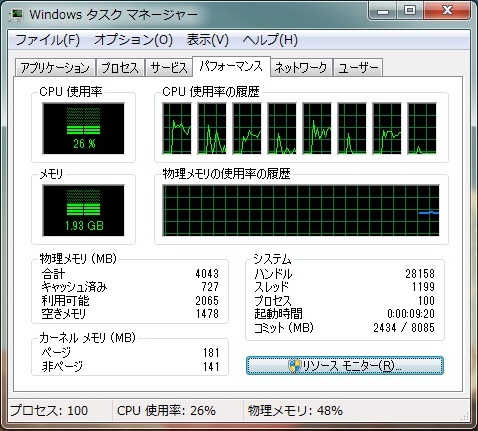Select the パフォーマンス tab
Image resolution: width=478 pixels, height=431 pixels.
click(231, 67)
